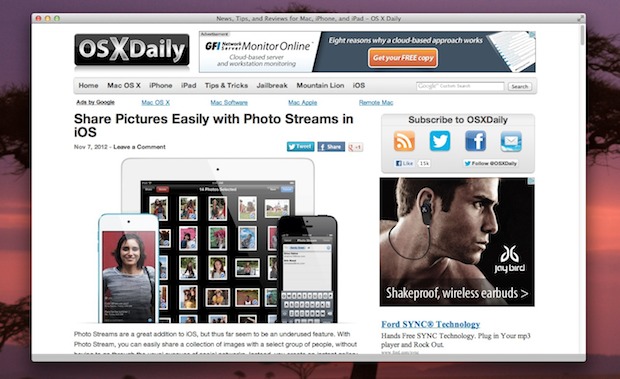620x379 pixels.
Task: Click the vertical scrollbar thumb
Action: coord(582,36)
